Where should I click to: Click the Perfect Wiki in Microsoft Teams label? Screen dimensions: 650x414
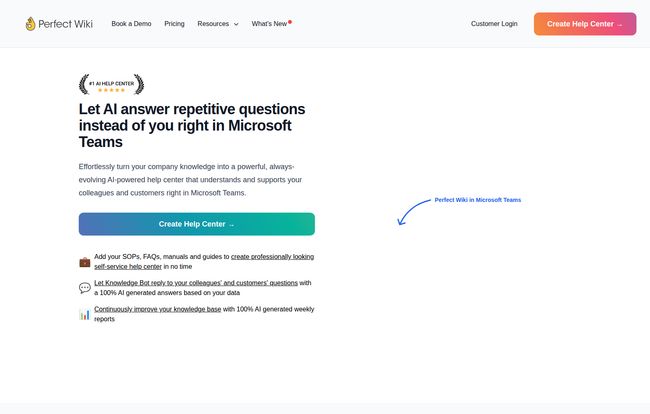pyautogui.click(x=478, y=200)
